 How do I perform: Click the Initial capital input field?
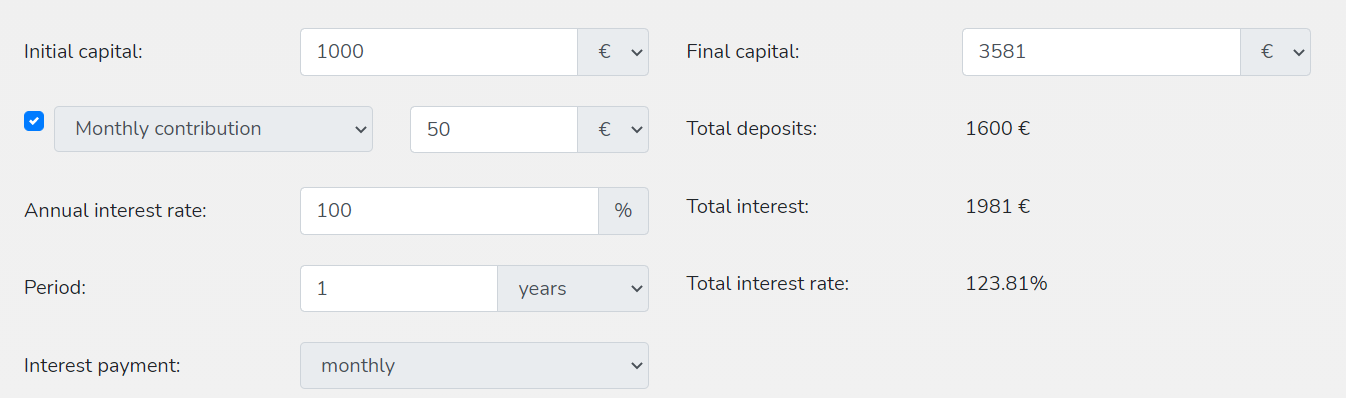pos(439,52)
